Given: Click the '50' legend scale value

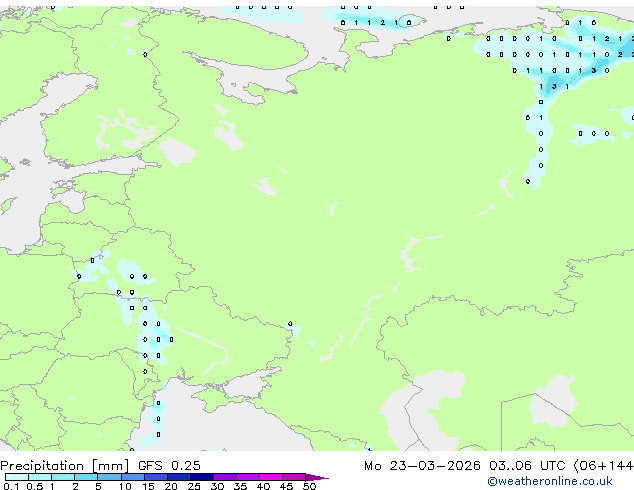Looking at the screenshot, I should coord(309,486).
